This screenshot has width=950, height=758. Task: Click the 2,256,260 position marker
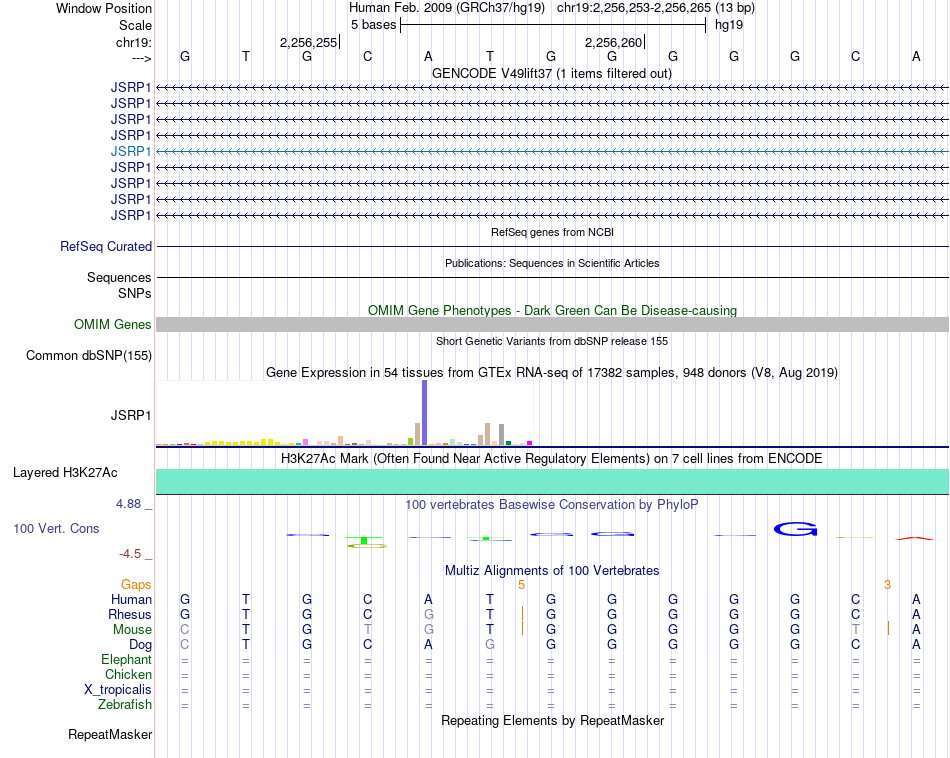tap(614, 42)
